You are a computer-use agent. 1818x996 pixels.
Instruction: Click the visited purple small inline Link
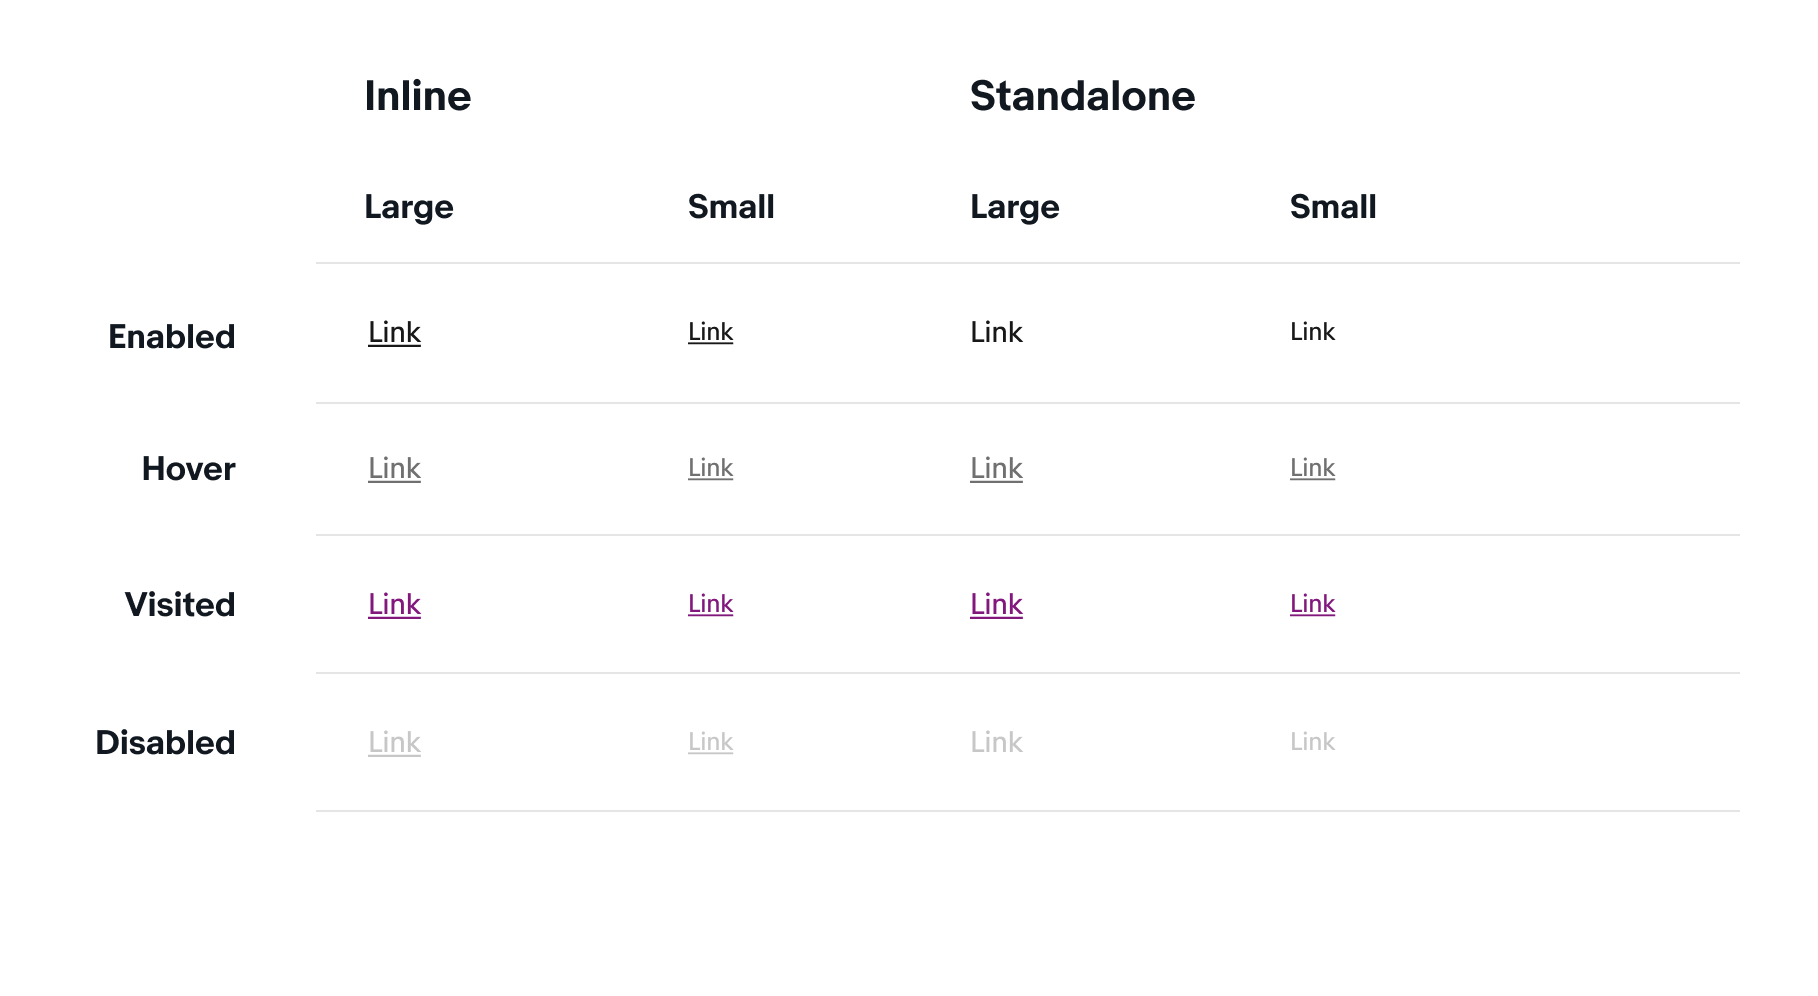710,604
